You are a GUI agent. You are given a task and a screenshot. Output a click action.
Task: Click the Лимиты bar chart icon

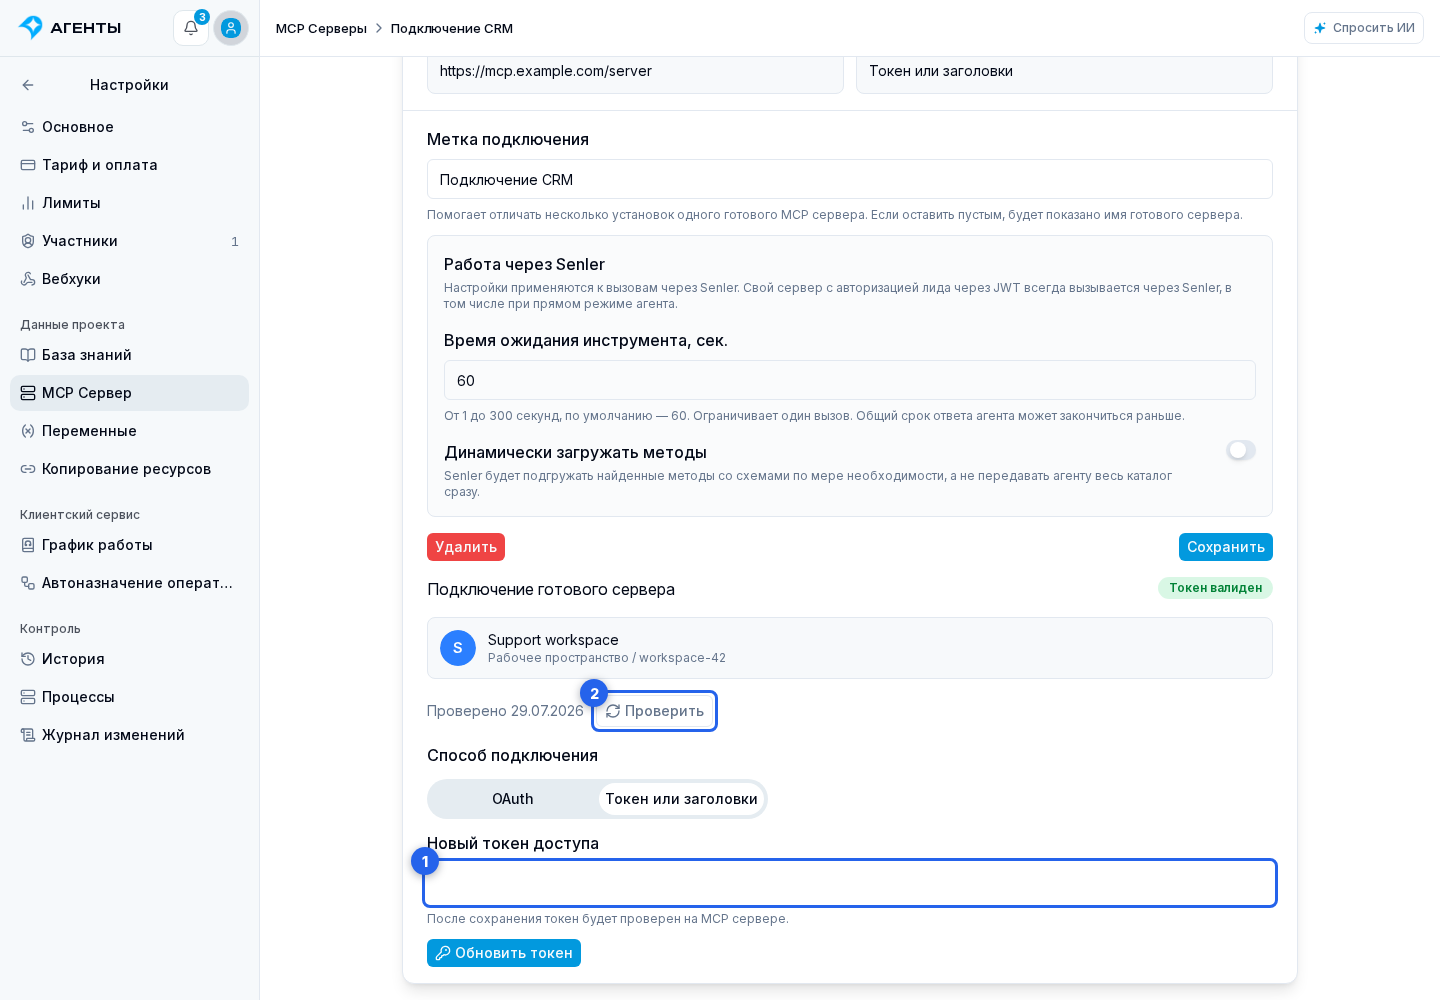tap(28, 203)
